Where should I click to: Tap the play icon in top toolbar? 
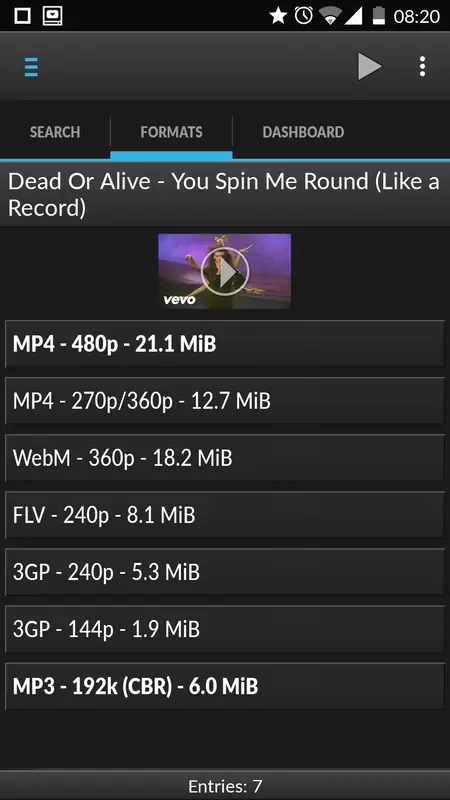(x=369, y=66)
